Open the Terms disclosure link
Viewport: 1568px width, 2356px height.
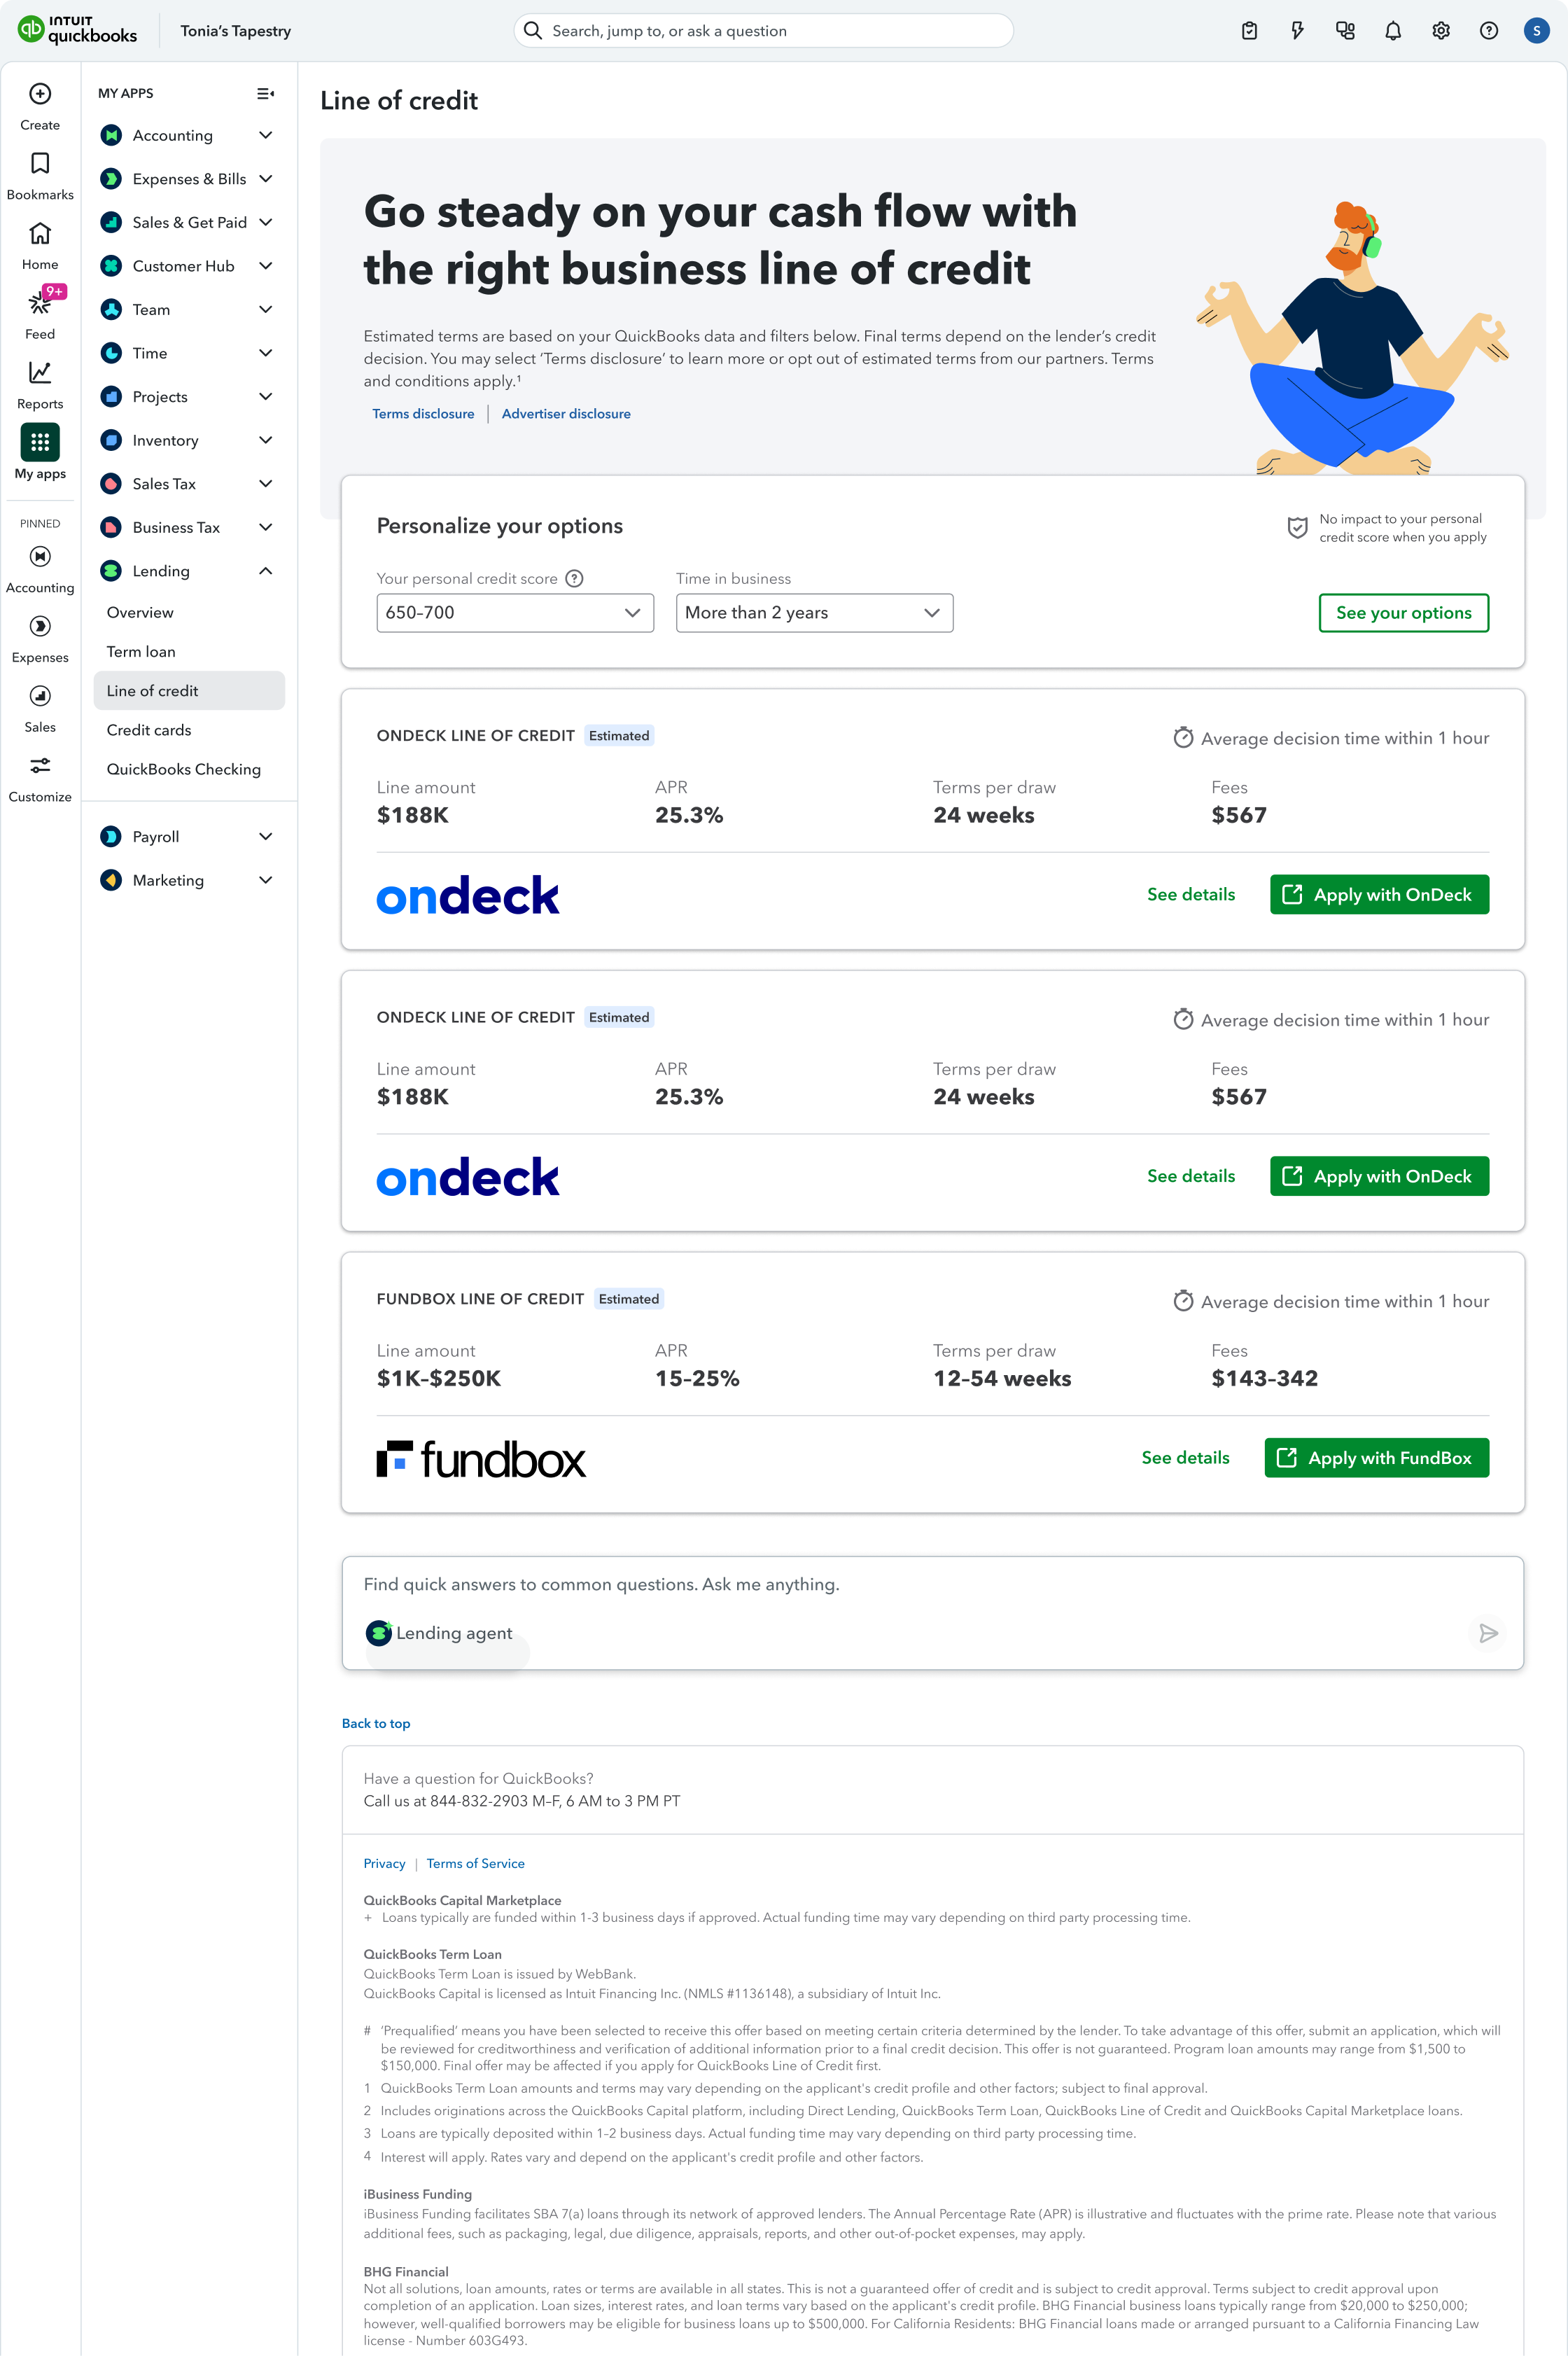tap(423, 414)
